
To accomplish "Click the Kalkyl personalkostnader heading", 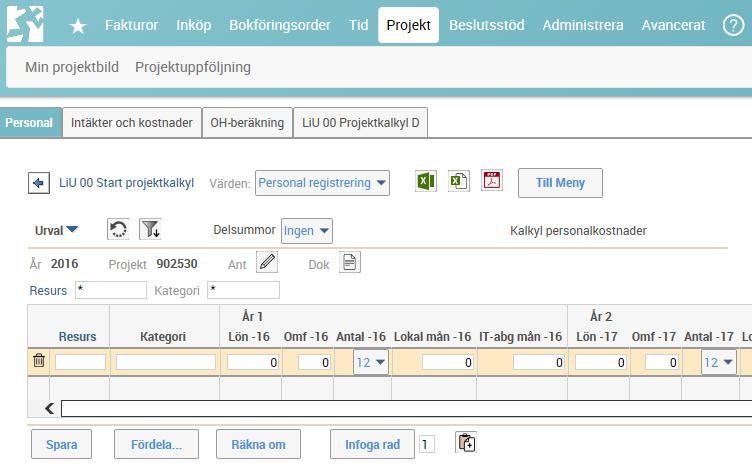I will [x=578, y=231].
